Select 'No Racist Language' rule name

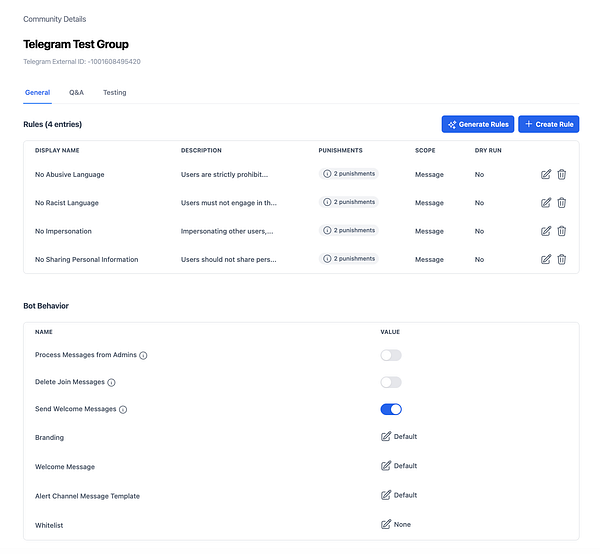coord(67,203)
